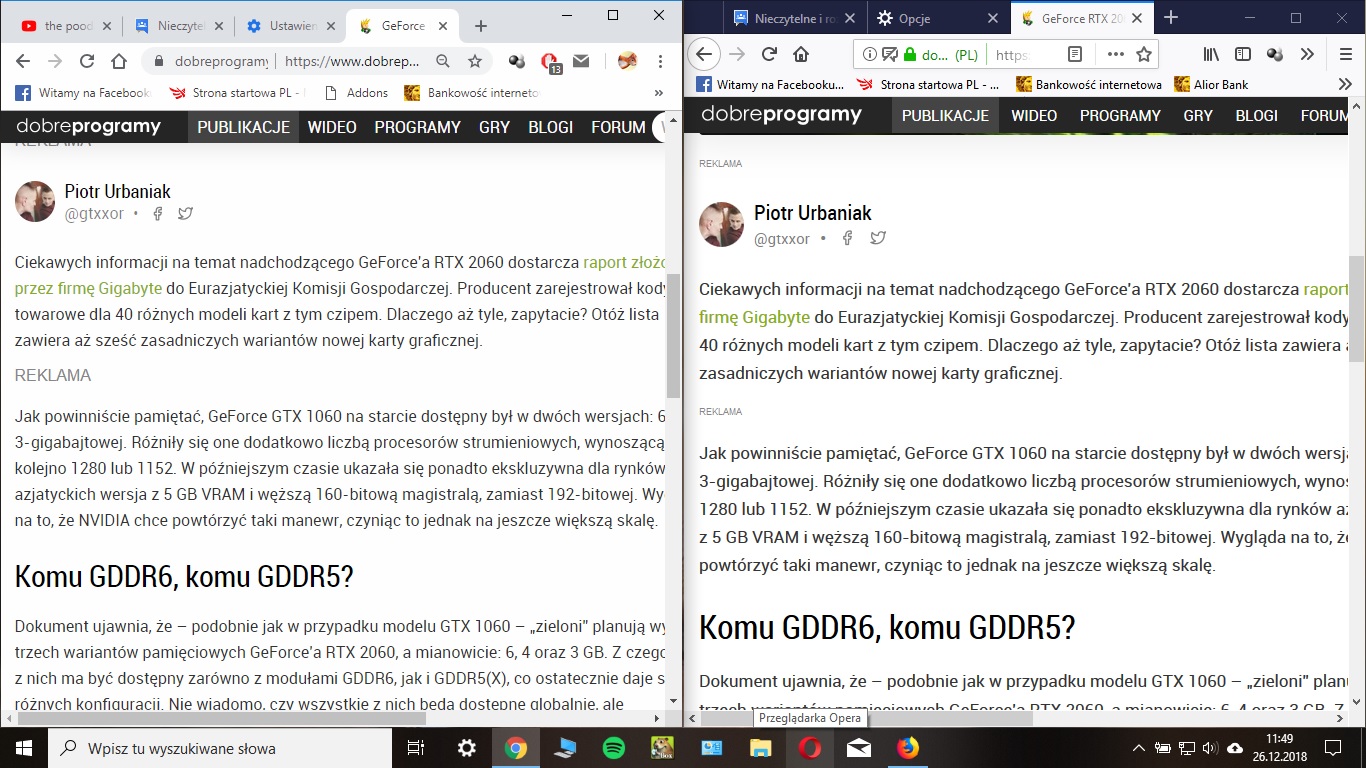Open File Explorer from taskbar
Image resolution: width=1366 pixels, height=768 pixels.
click(x=761, y=747)
